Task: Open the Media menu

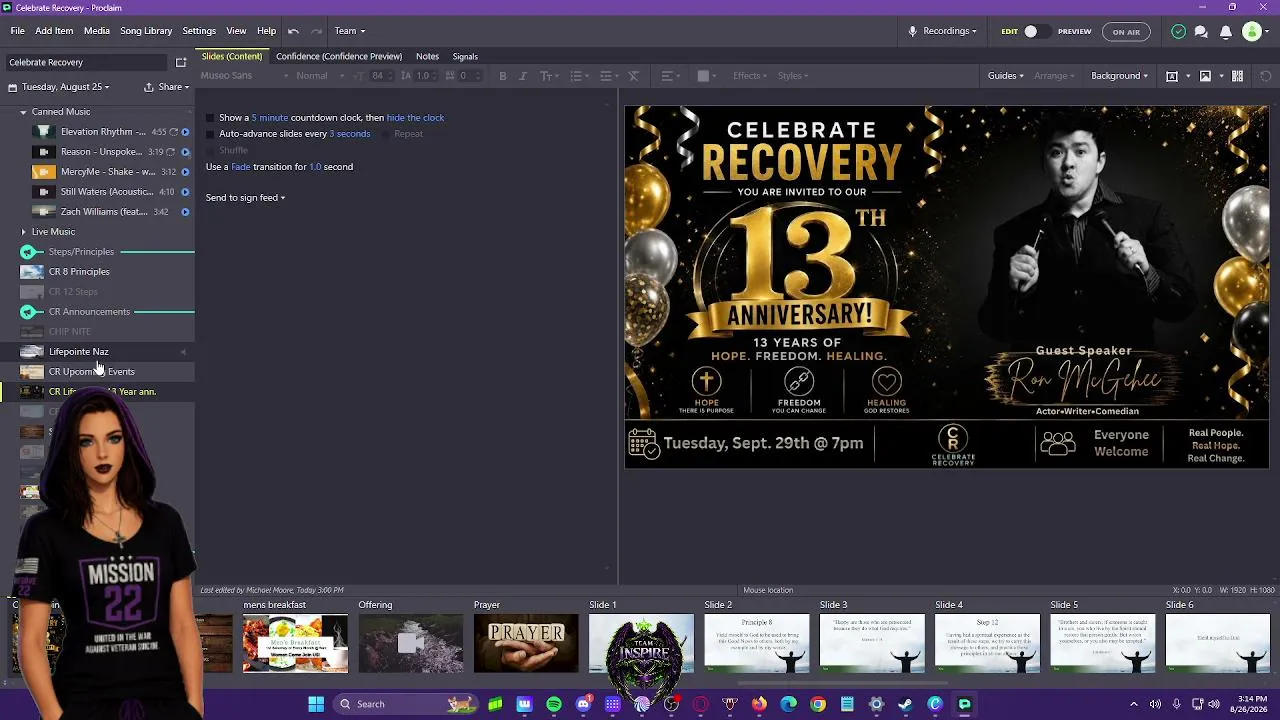Action: [97, 31]
